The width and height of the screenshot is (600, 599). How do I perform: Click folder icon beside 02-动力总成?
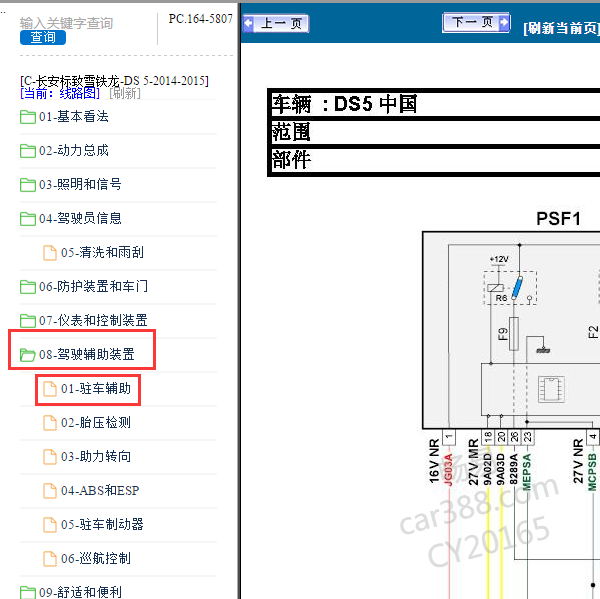click(28, 151)
